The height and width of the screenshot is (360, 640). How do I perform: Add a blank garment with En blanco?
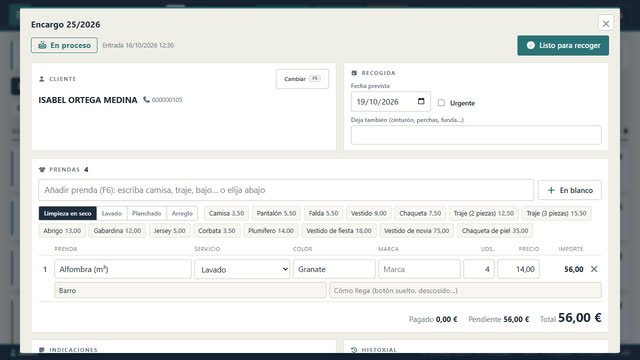[569, 190]
